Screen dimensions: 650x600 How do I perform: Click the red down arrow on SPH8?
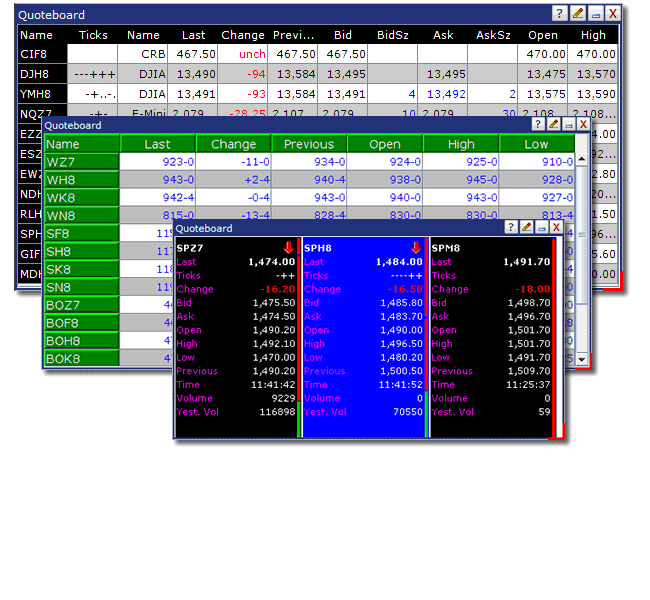(416, 248)
